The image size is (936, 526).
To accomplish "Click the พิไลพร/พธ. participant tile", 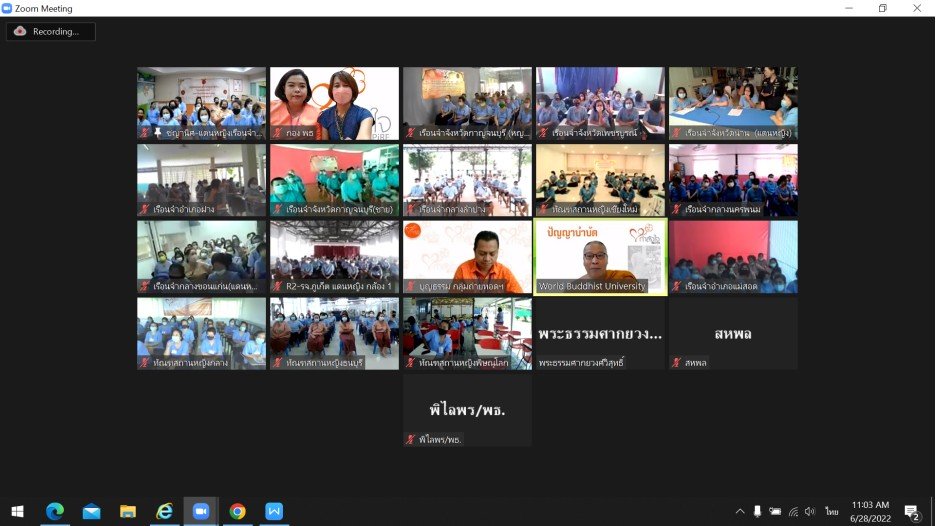I will click(x=467, y=410).
